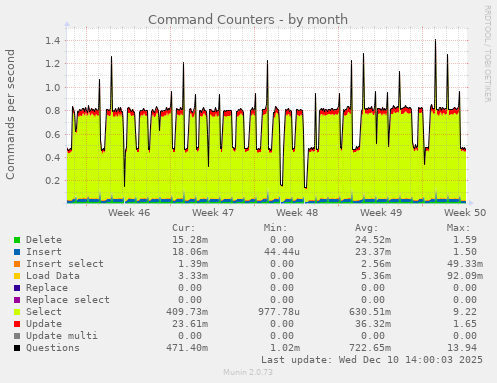
Task: Click Update average value 36.32m
Action: (x=373, y=324)
